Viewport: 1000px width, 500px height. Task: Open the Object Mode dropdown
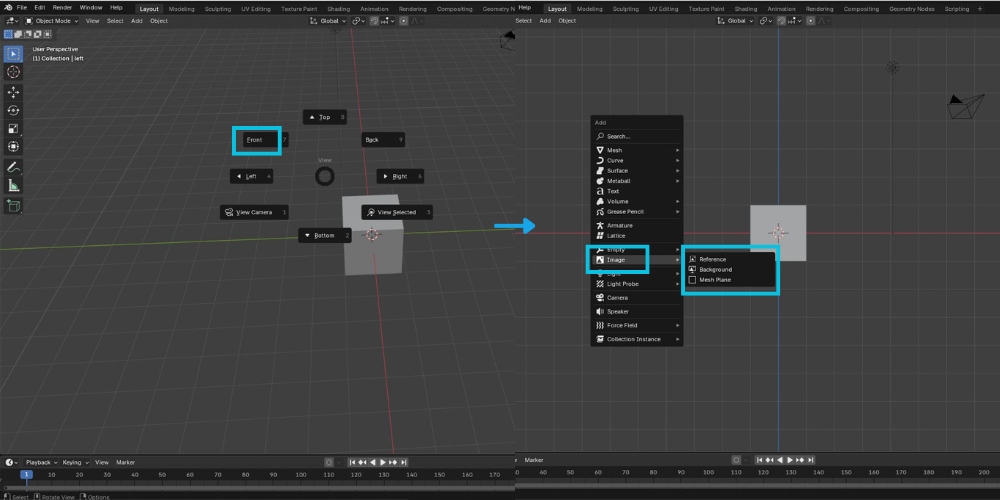[x=52, y=20]
